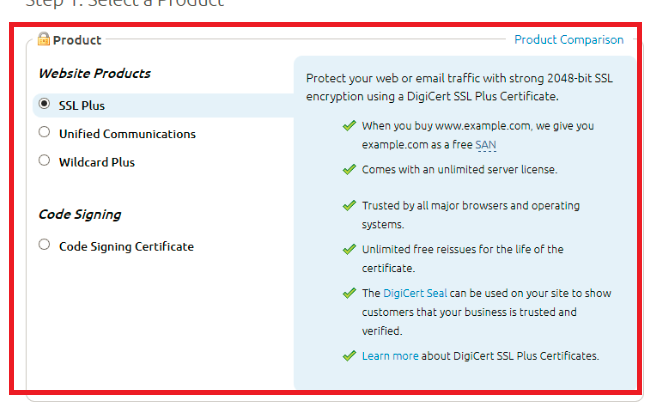The image size is (656, 410).
Task: Click the checkmark next to Learn more
Action: [x=349, y=355]
